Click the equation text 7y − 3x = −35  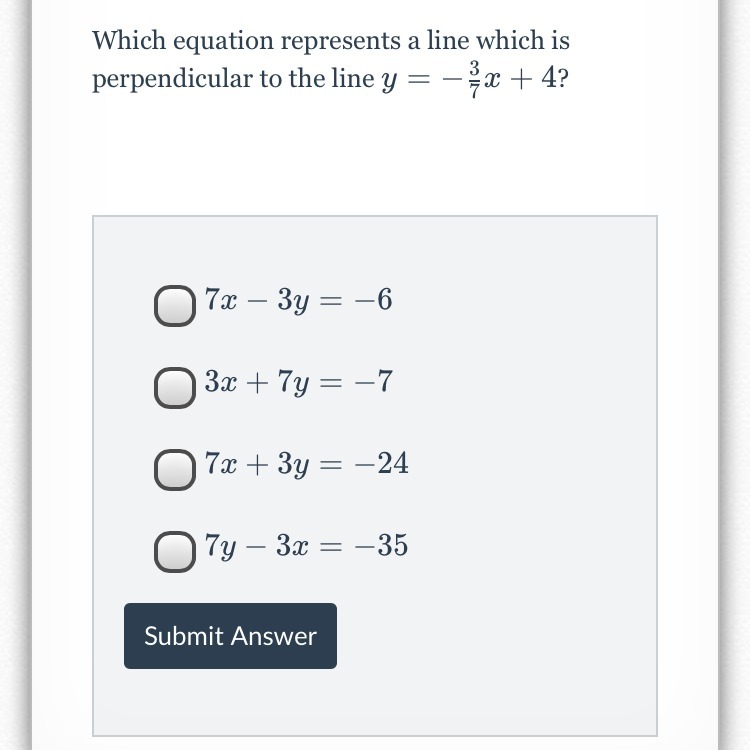[306, 546]
